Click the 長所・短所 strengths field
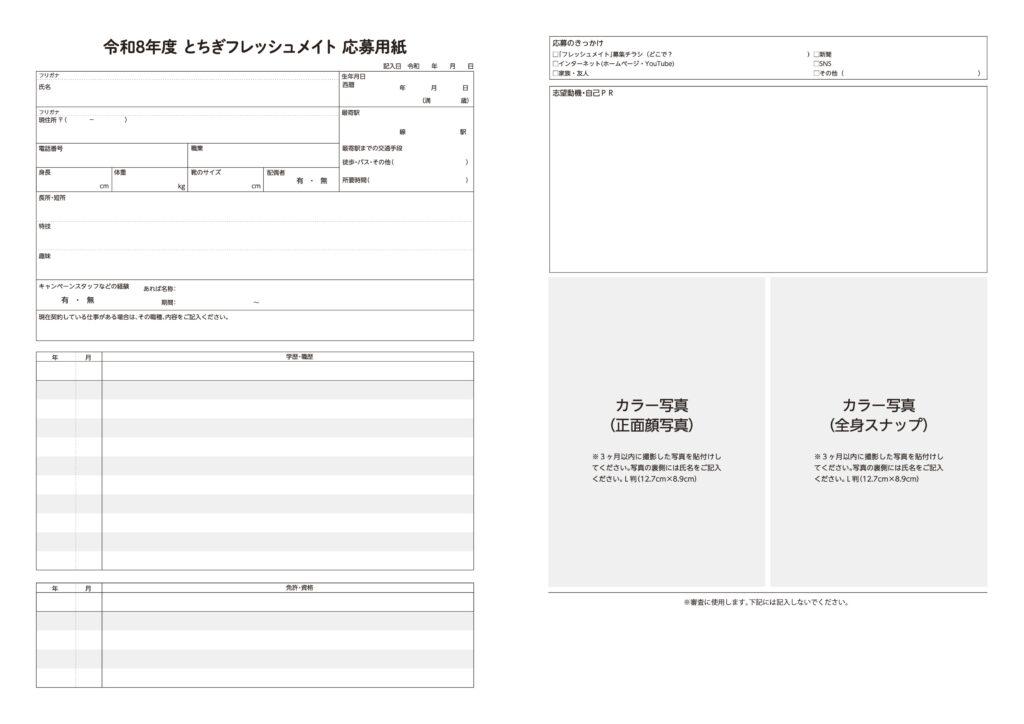Viewport: 1024px width, 724px height. click(x=255, y=208)
